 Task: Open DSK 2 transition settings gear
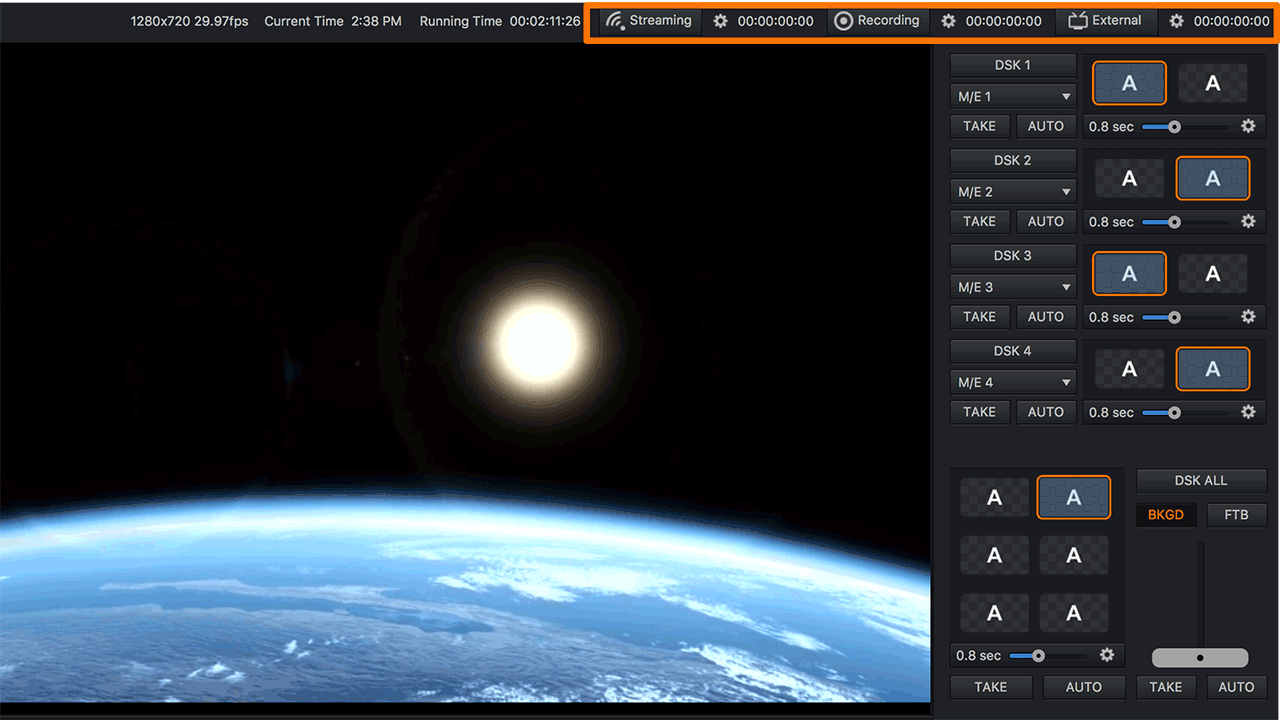click(x=1248, y=221)
